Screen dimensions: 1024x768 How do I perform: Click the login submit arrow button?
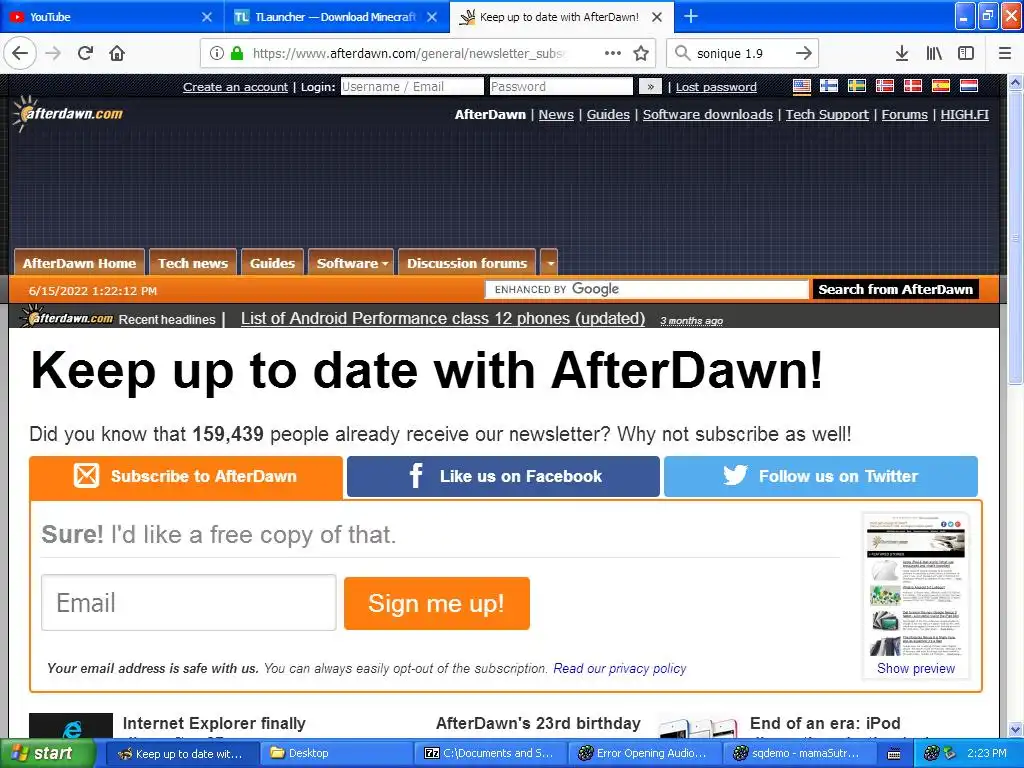point(650,86)
